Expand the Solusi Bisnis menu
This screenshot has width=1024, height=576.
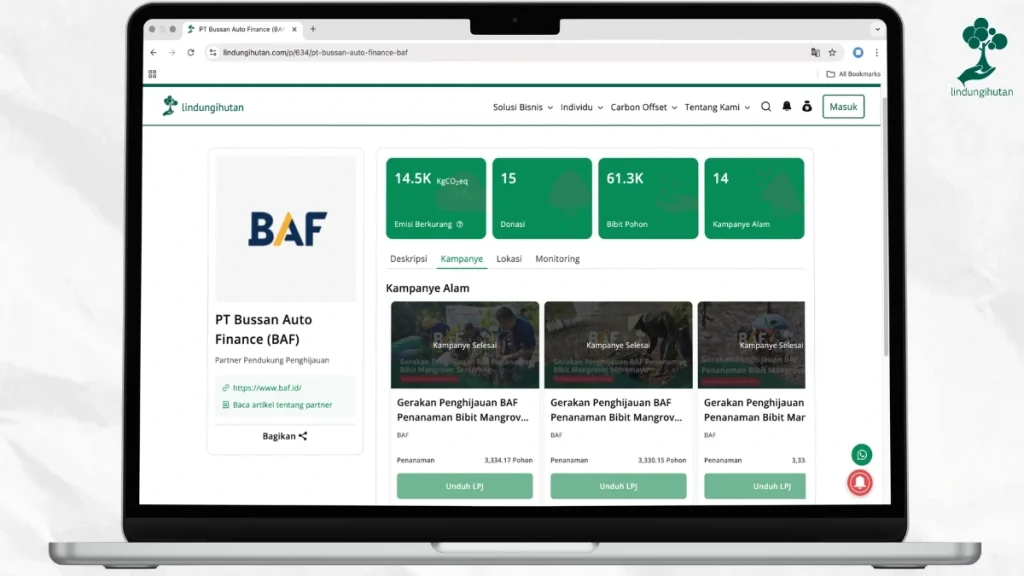point(523,107)
